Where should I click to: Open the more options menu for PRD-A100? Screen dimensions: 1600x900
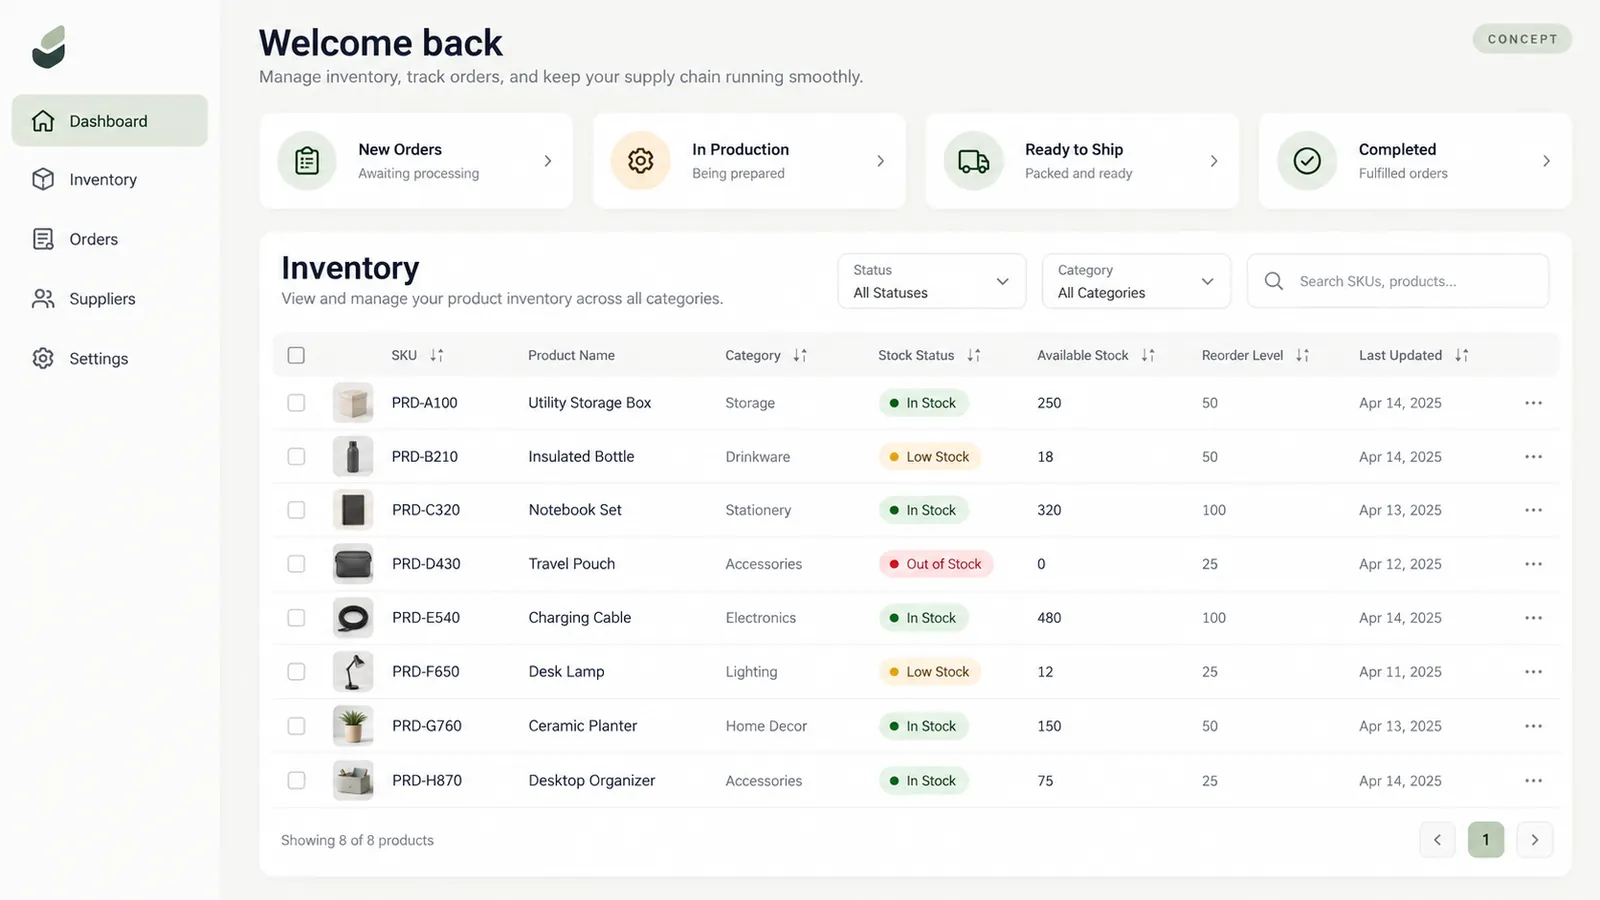pos(1534,403)
